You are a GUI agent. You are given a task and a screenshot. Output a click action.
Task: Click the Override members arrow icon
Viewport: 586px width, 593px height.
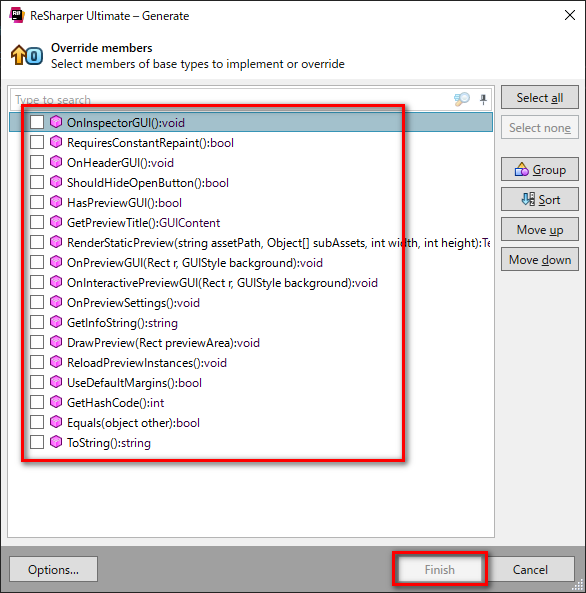[x=26, y=56]
